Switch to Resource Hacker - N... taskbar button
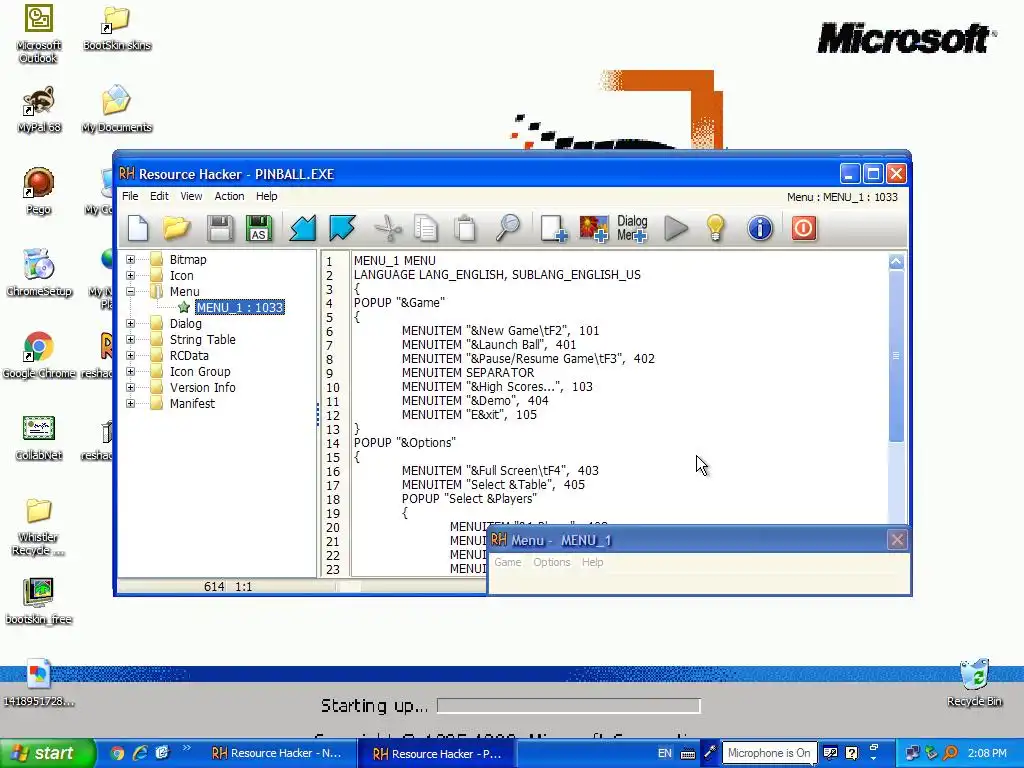1024x768 pixels. point(277,753)
